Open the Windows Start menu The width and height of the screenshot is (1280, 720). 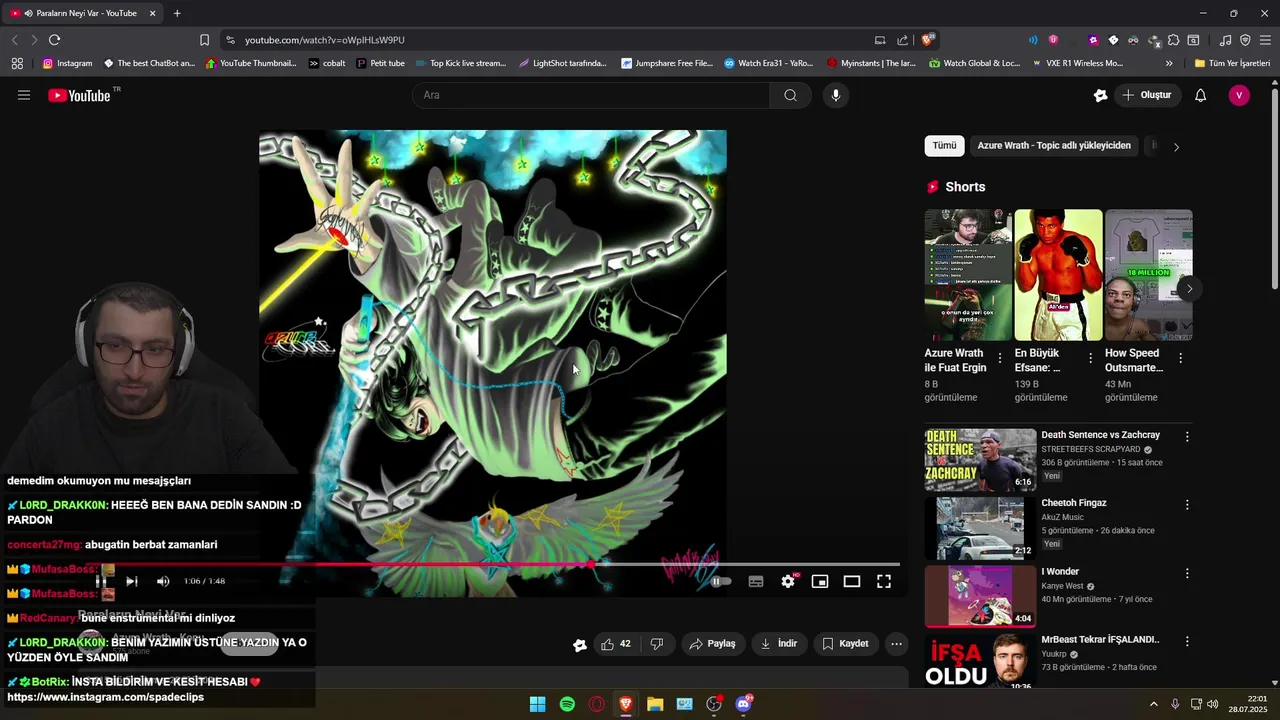pos(537,704)
